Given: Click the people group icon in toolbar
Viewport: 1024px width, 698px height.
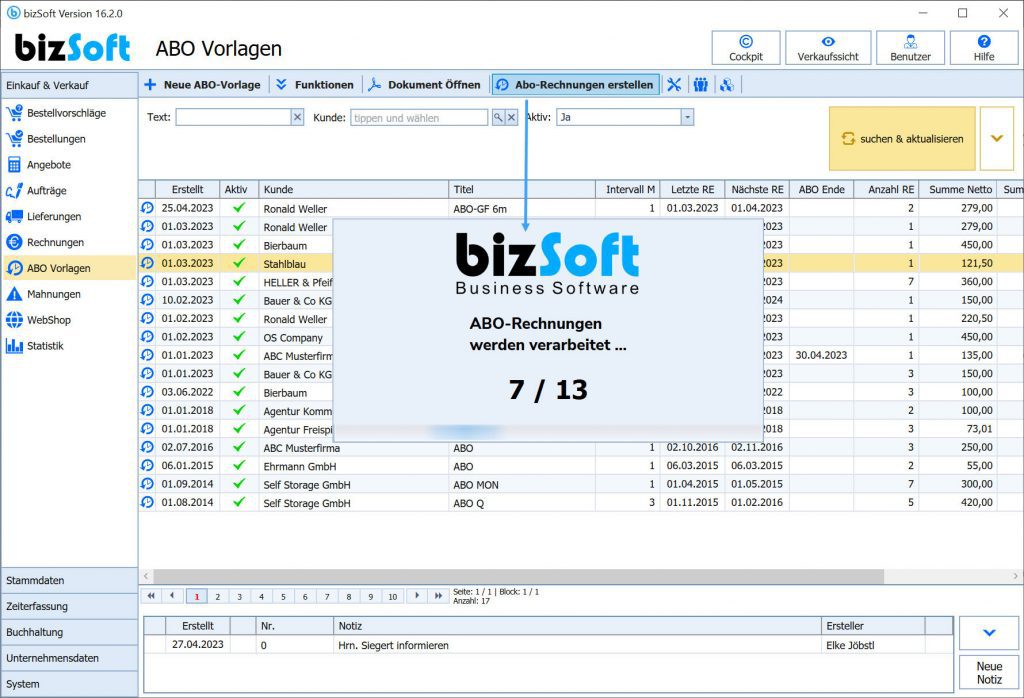Looking at the screenshot, I should (x=701, y=85).
